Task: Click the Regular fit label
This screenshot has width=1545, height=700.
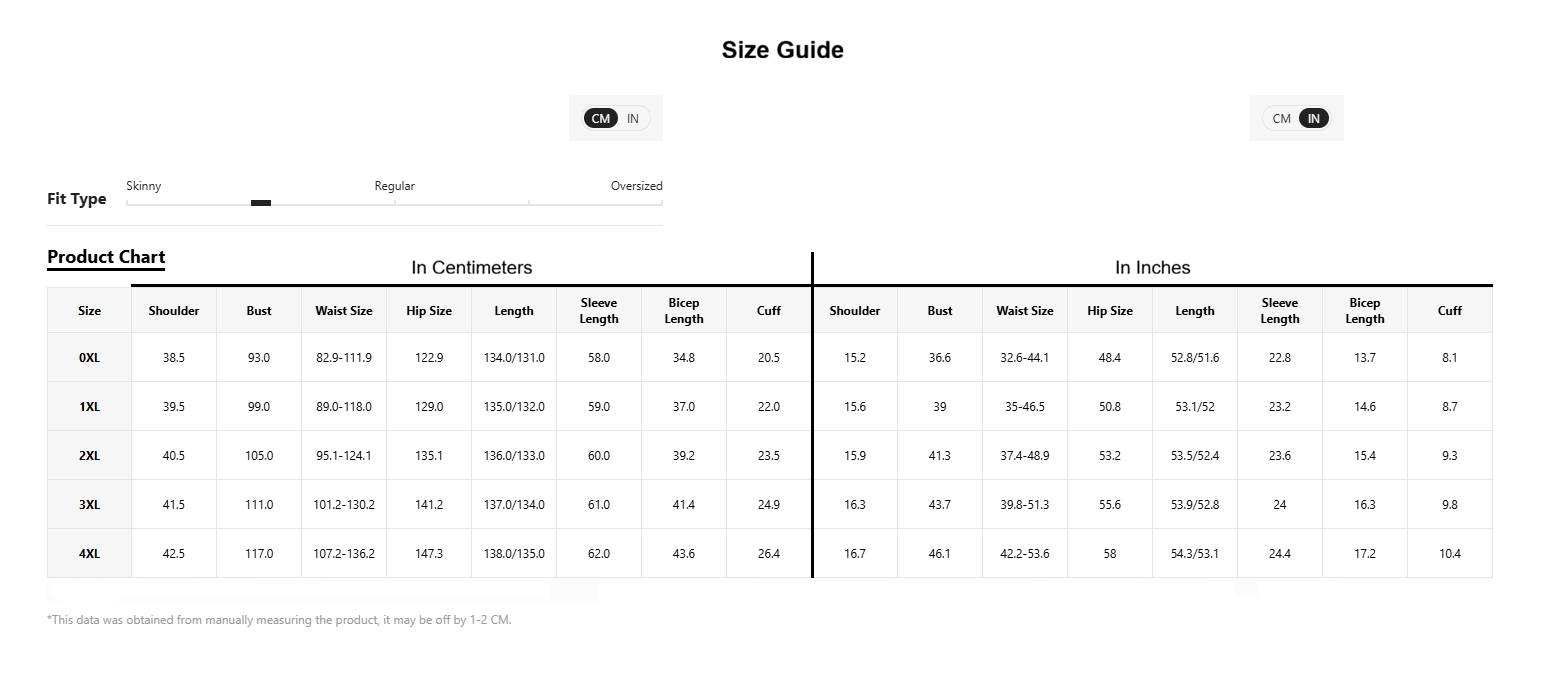Action: [394, 186]
